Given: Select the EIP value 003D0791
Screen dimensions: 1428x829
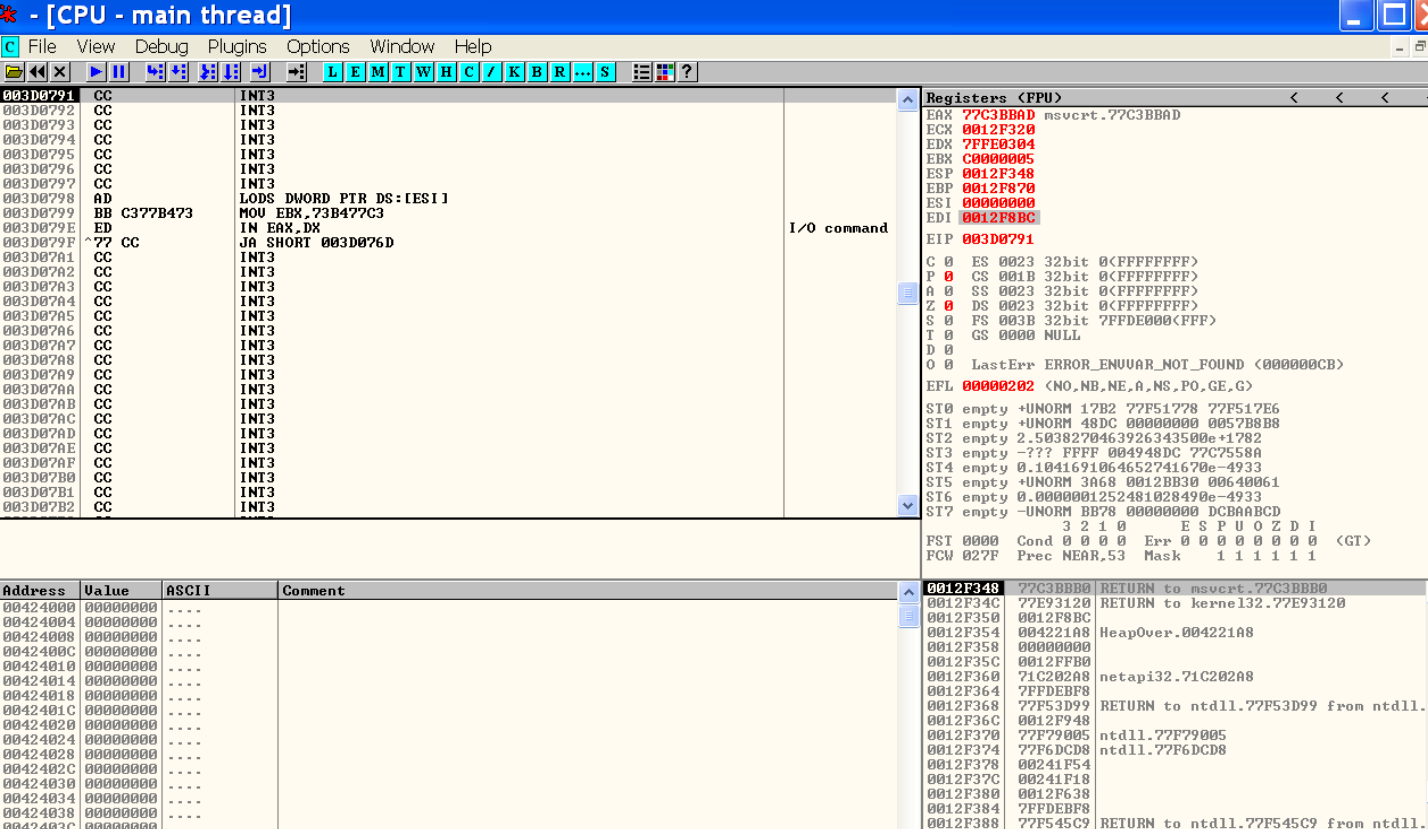Looking at the screenshot, I should 998,240.
